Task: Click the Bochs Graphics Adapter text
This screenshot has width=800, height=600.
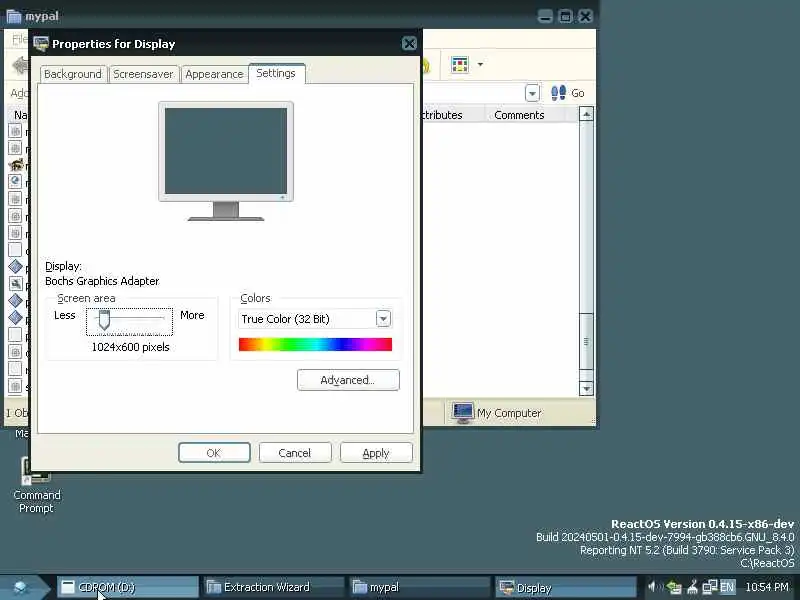Action: point(102,281)
